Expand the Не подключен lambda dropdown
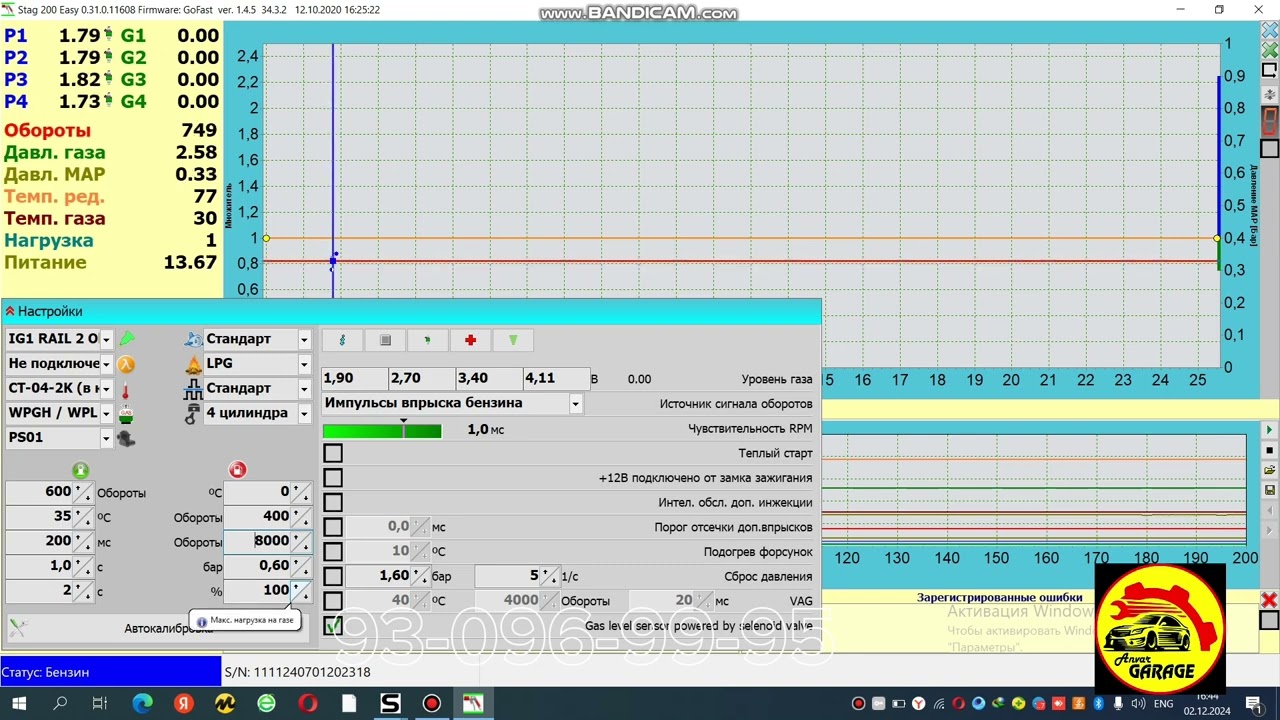This screenshot has height=720, width=1280. (x=106, y=364)
